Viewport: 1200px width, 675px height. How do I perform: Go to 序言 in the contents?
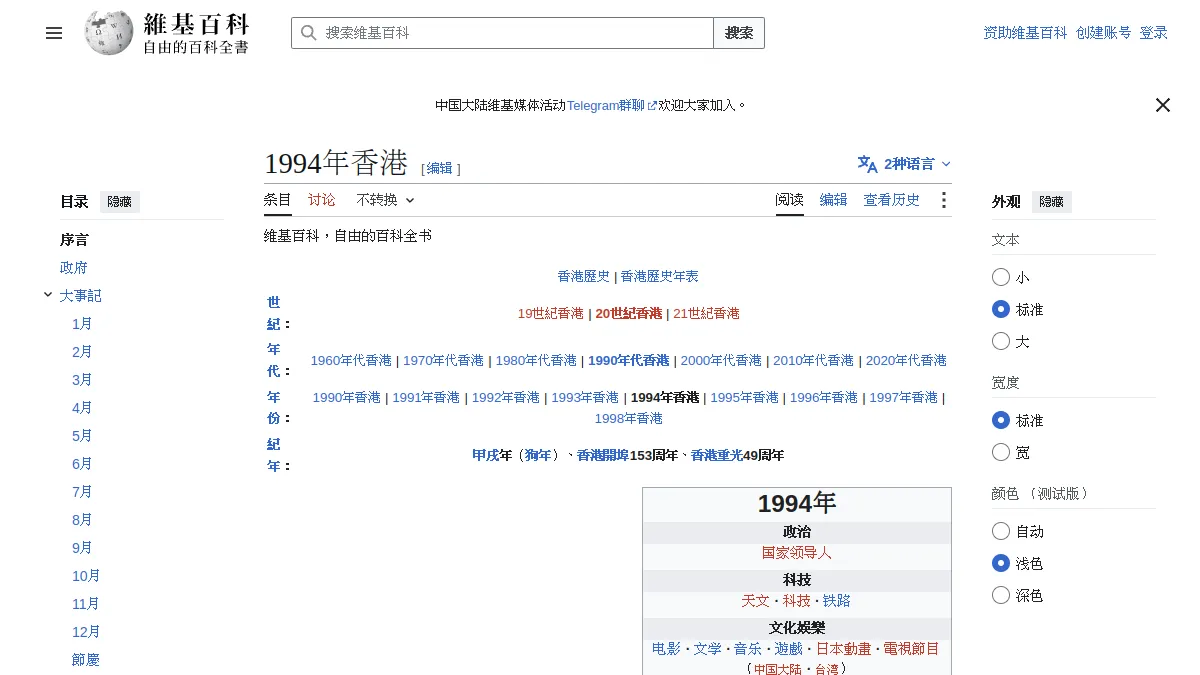tap(74, 240)
